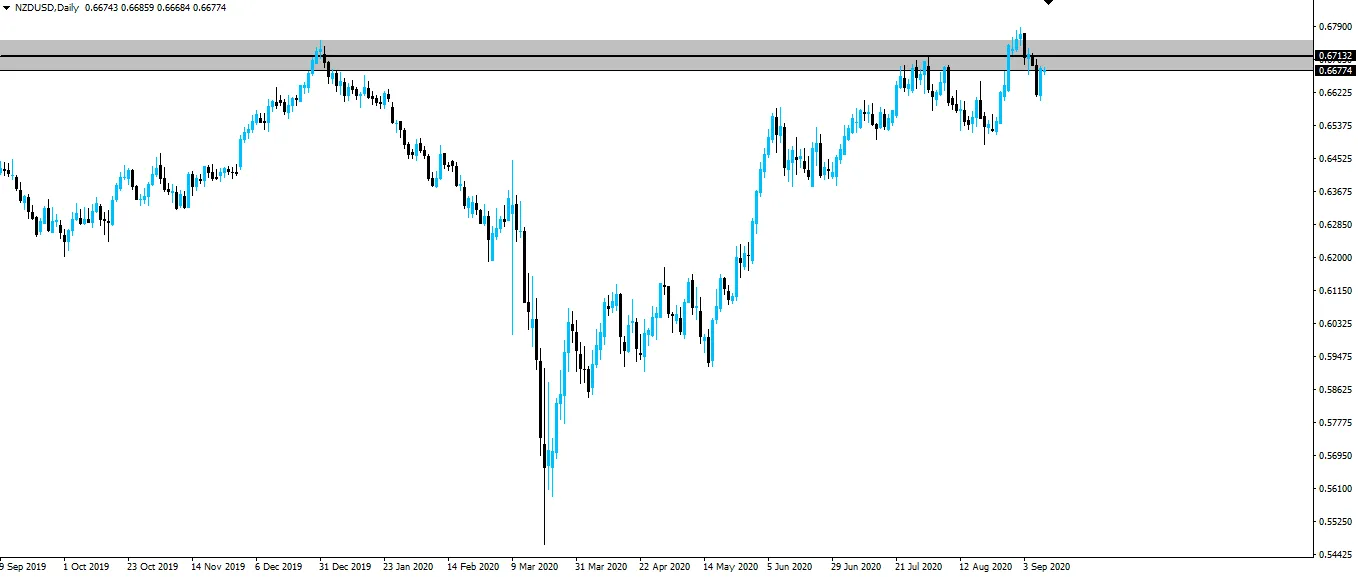Click the 0.66225 price axis label
The height and width of the screenshot is (577, 1358).
tap(1336, 92)
